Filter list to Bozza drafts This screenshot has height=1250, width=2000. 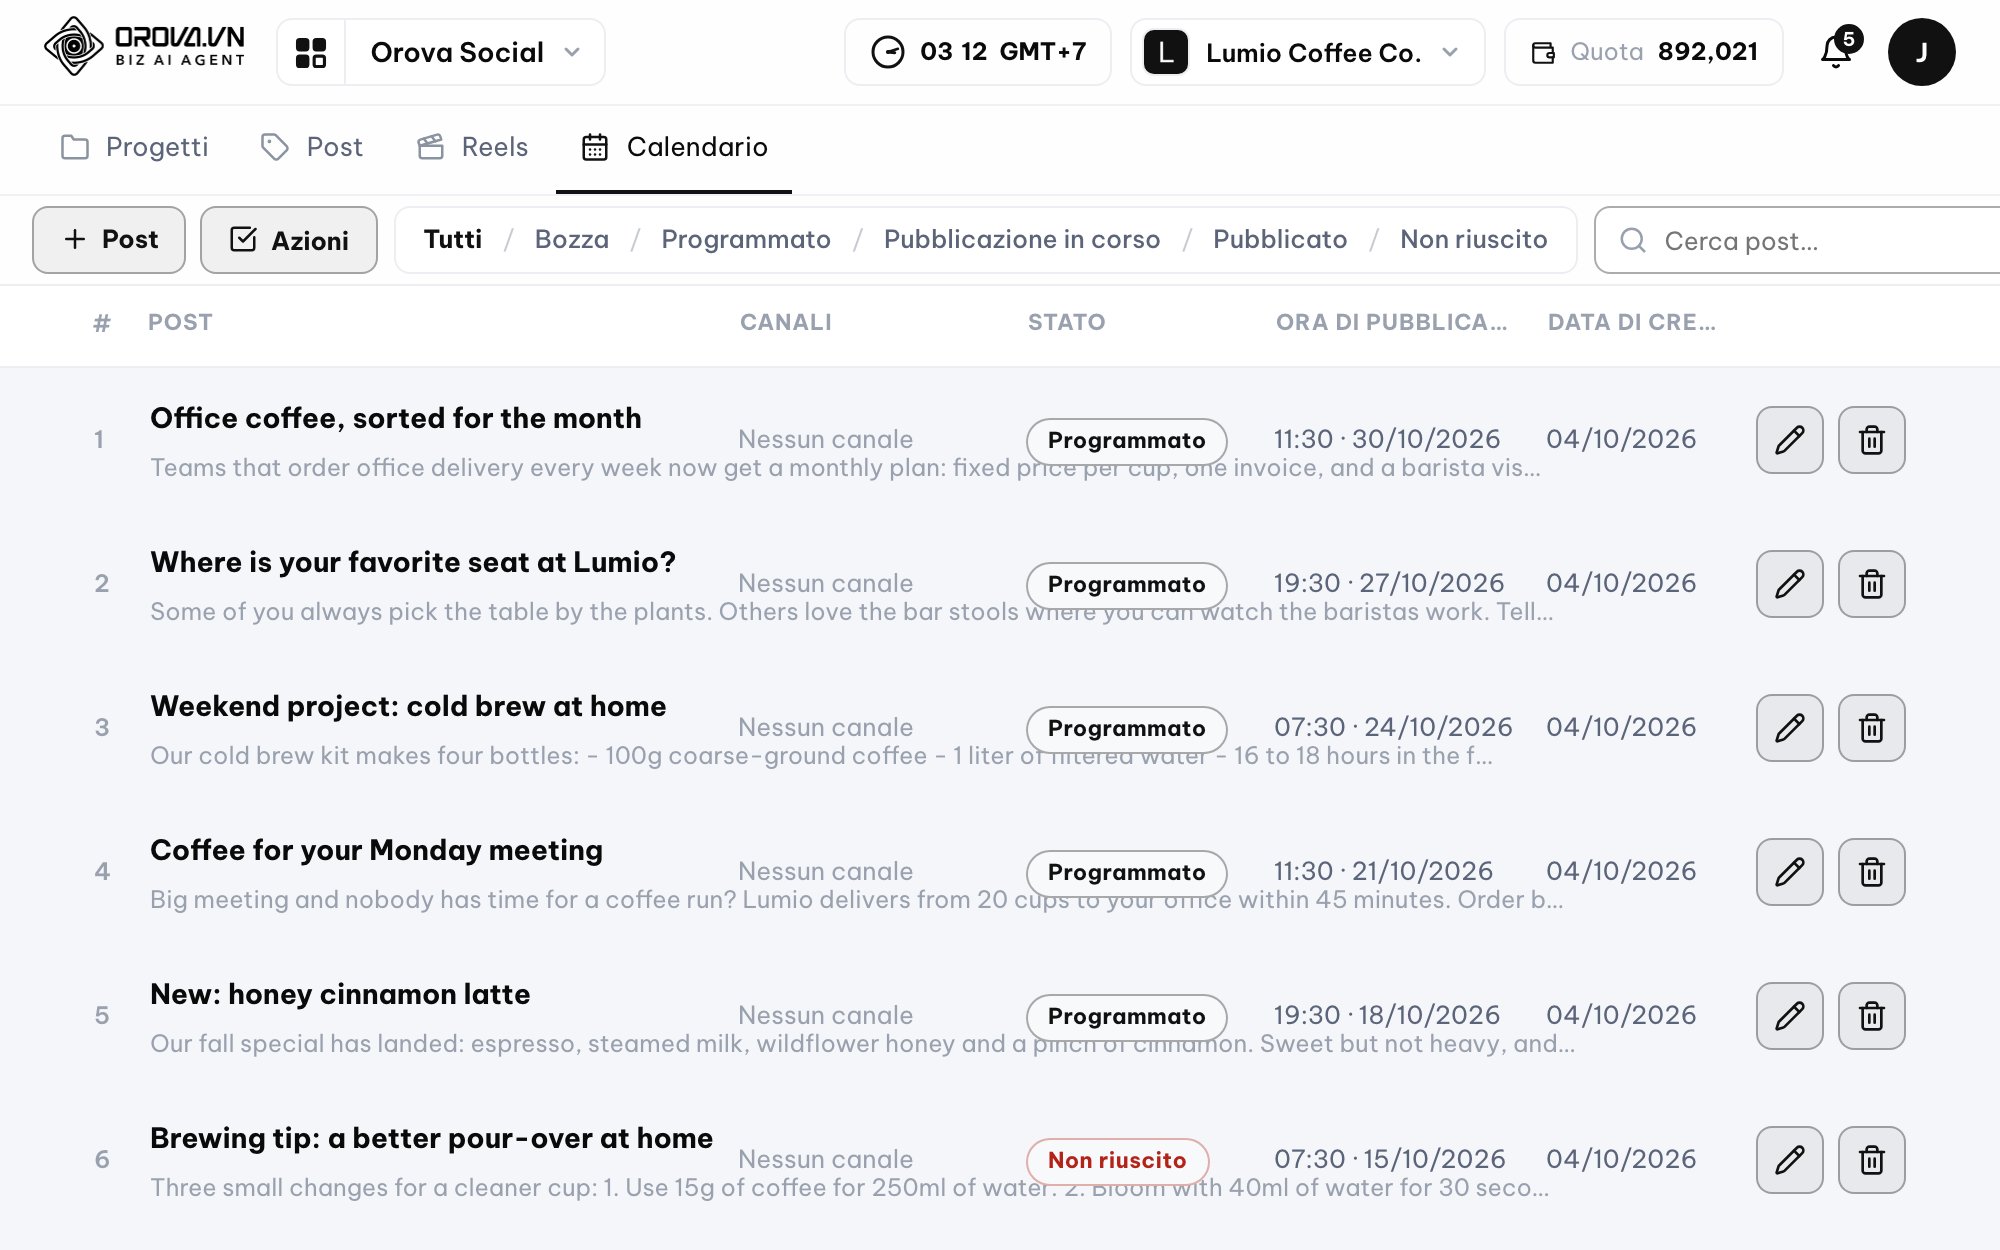(572, 239)
